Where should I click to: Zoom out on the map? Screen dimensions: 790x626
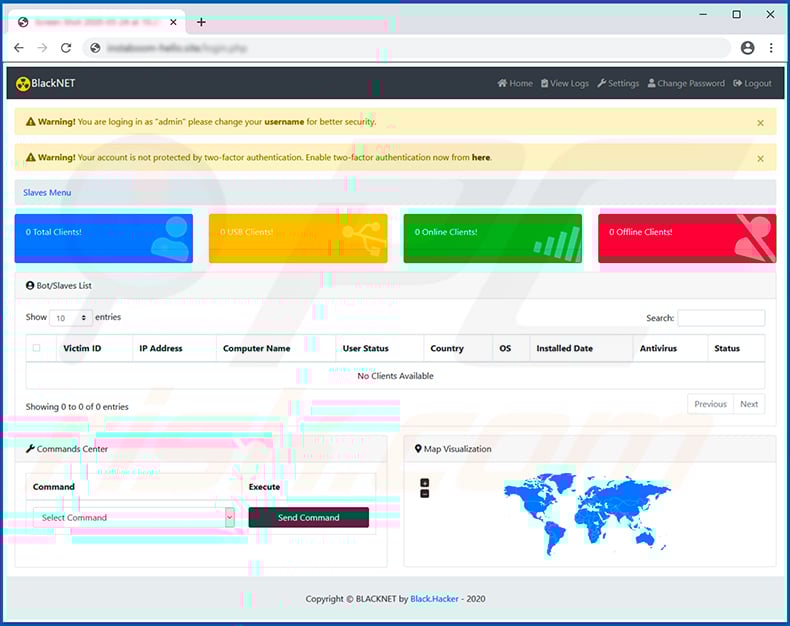(x=425, y=493)
